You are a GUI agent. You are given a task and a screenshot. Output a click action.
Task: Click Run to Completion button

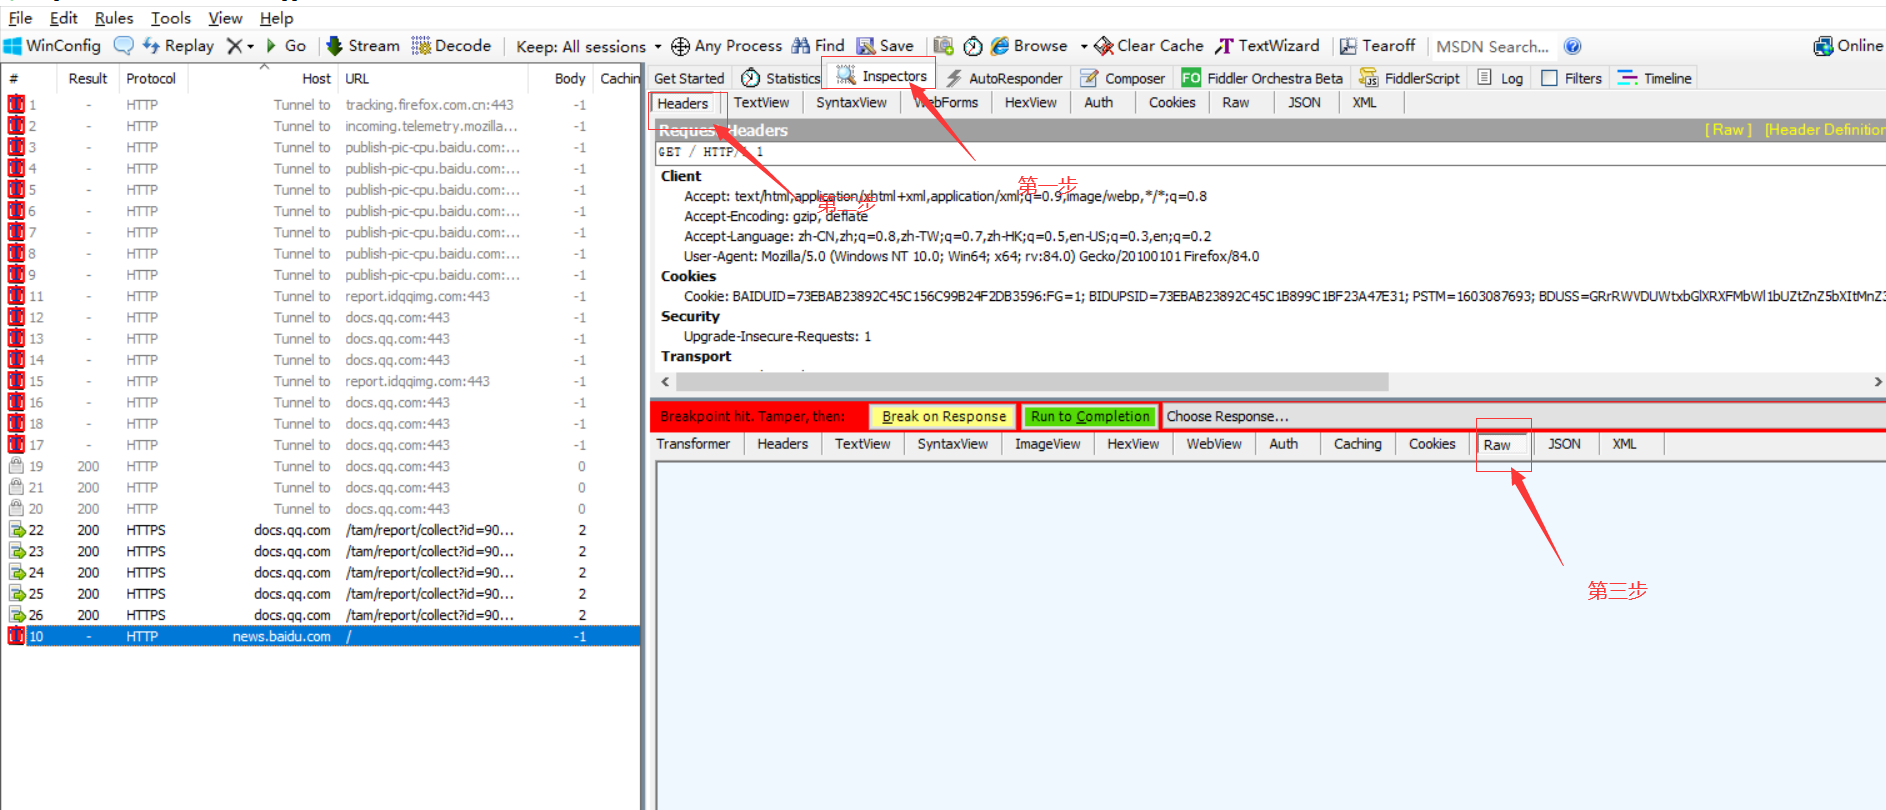point(1090,416)
